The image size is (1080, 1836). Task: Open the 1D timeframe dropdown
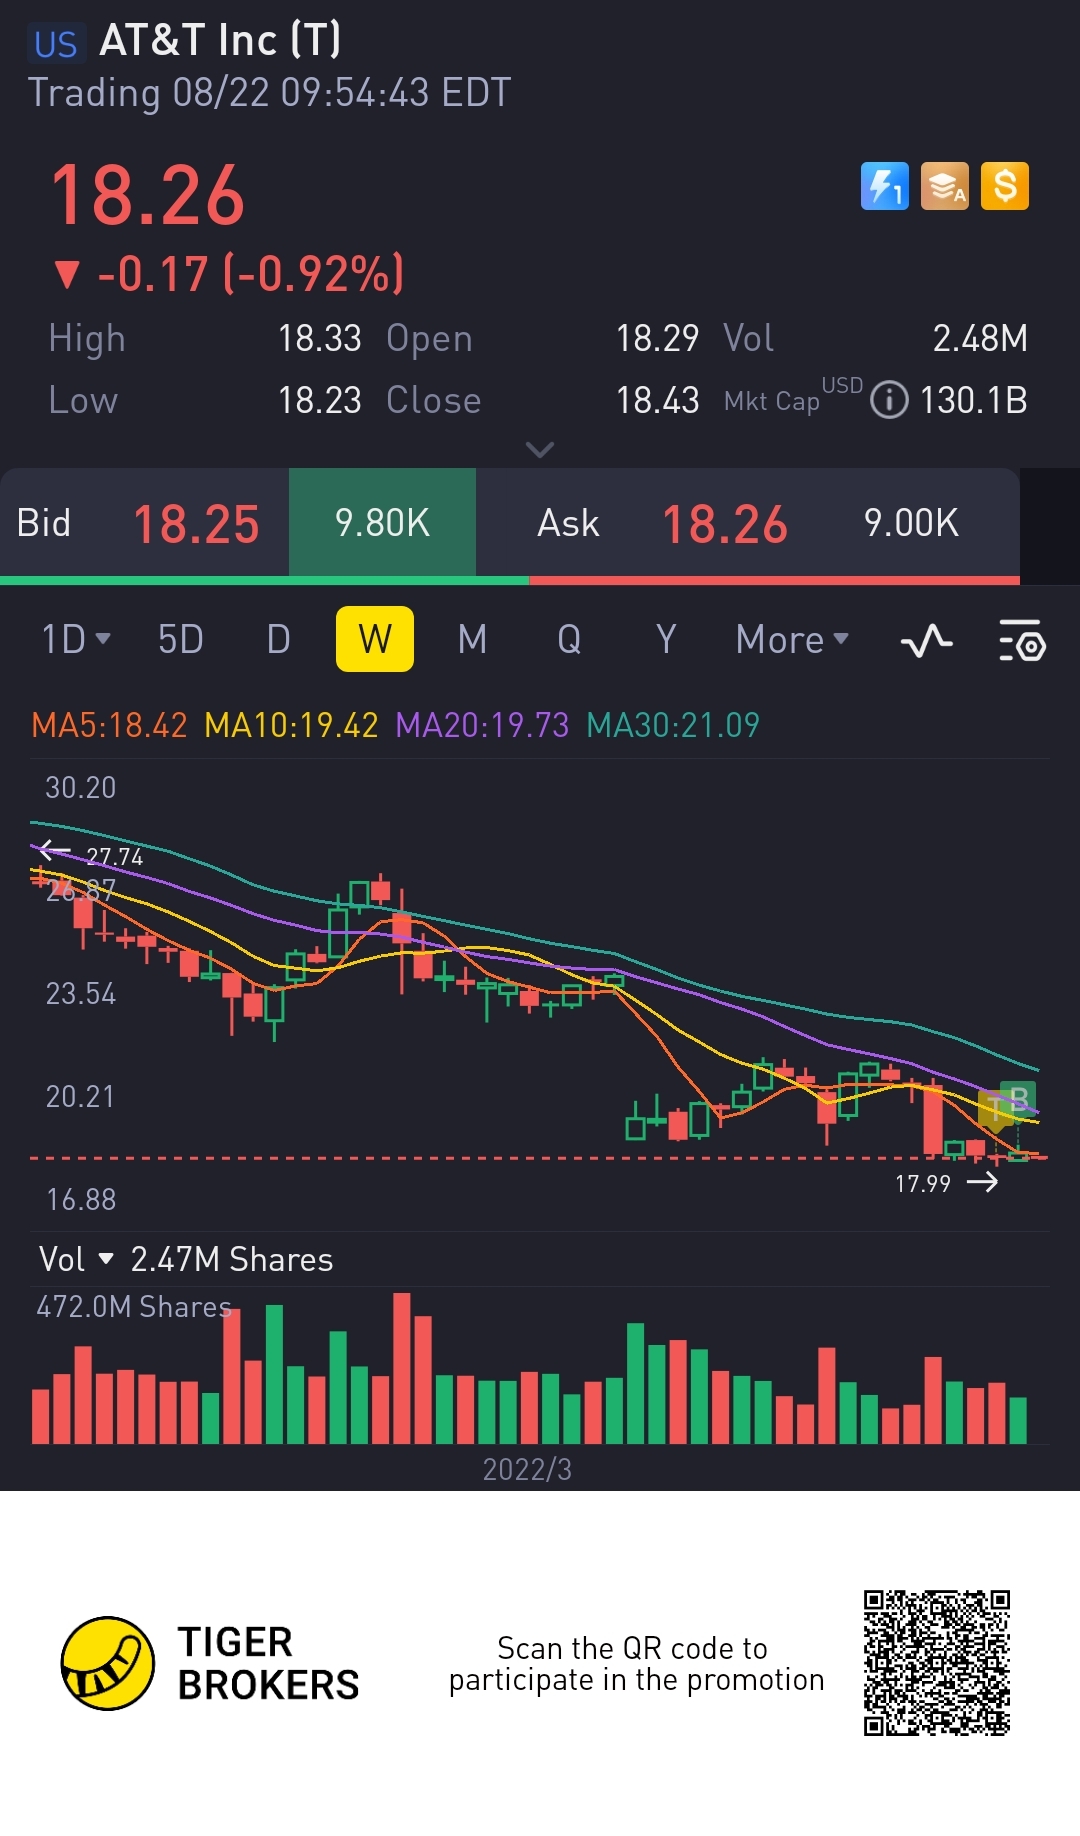[x=76, y=639]
